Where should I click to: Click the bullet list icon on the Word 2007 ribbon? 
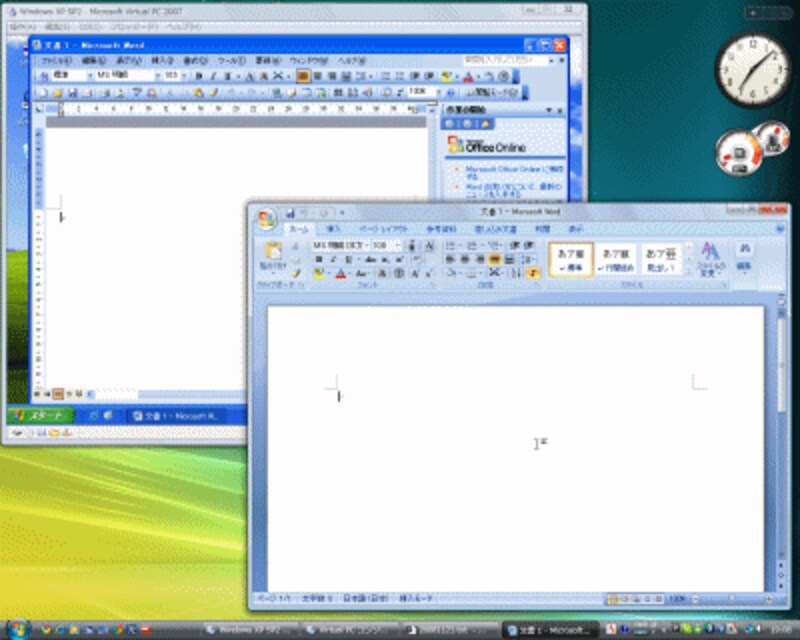click(449, 246)
